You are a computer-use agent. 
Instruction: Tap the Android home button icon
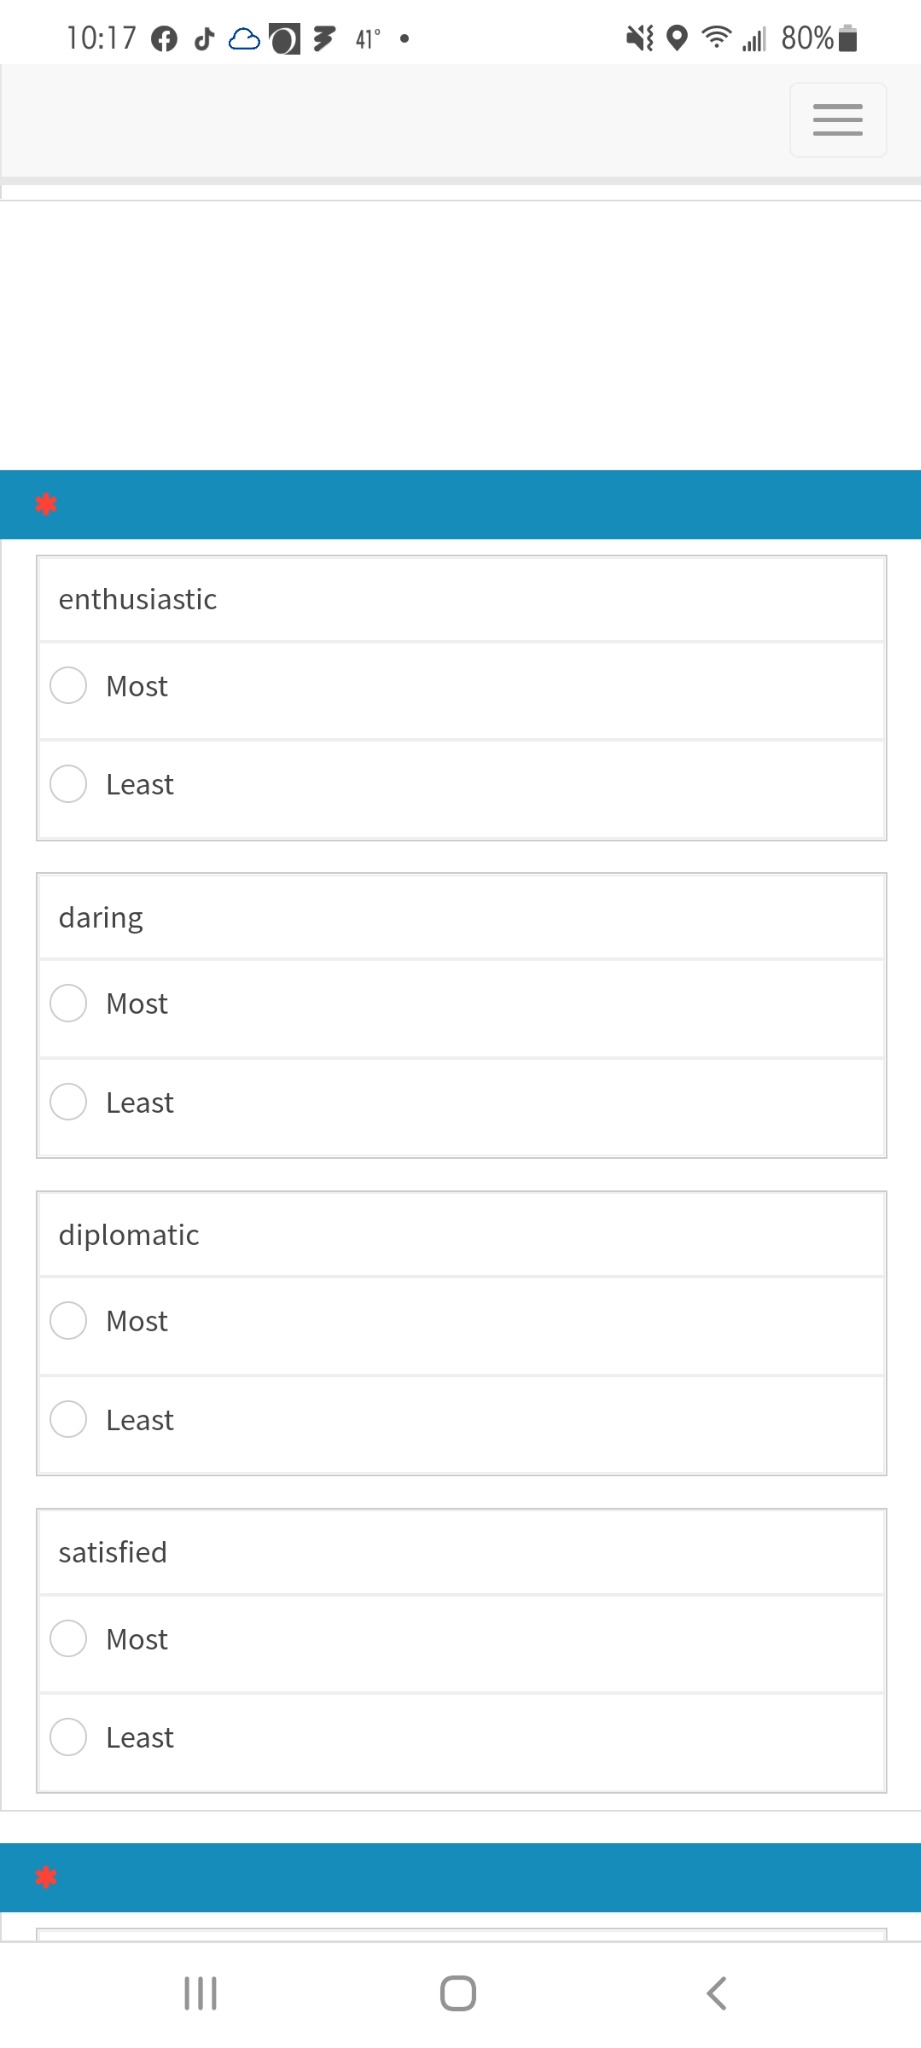(x=458, y=1993)
